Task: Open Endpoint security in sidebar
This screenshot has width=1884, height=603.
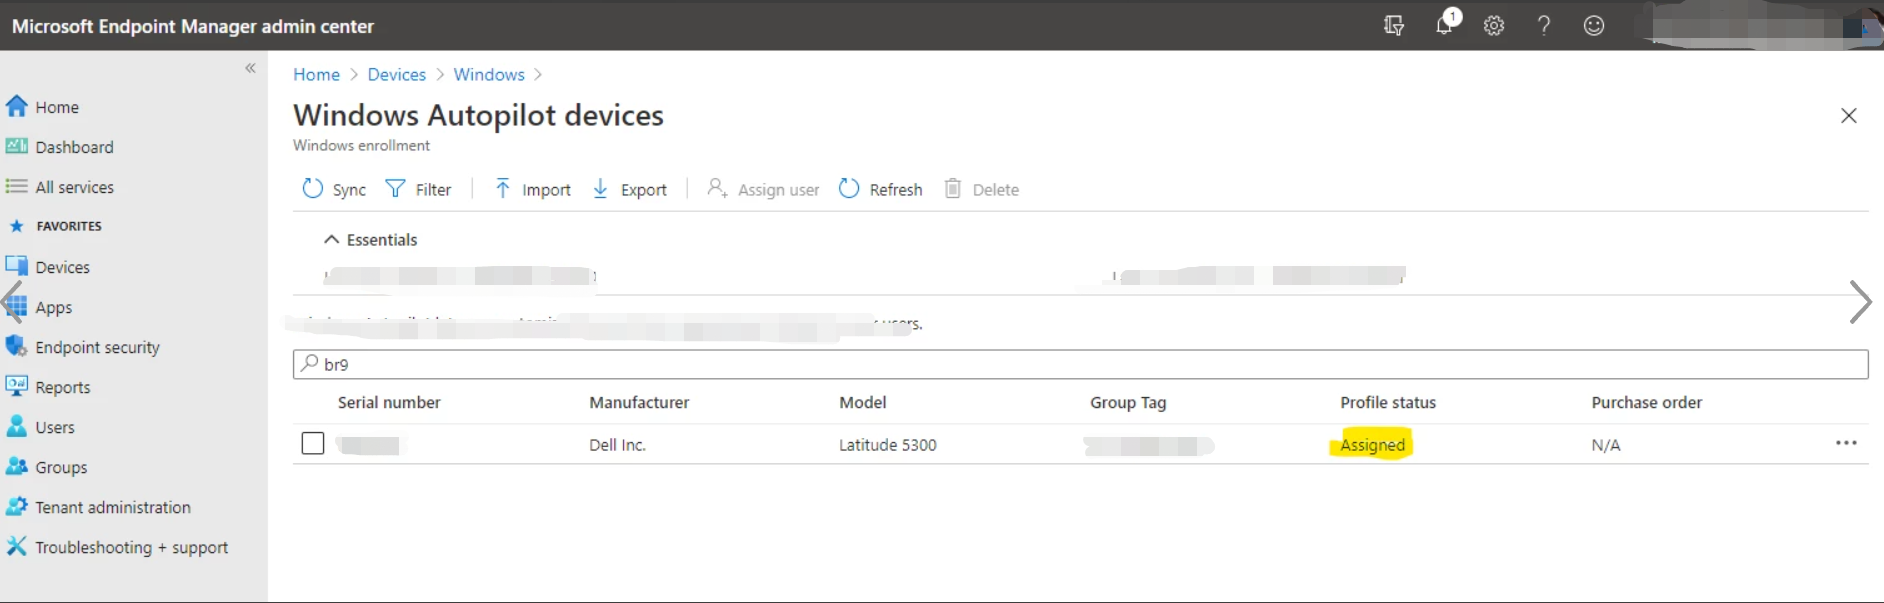Action: pyautogui.click(x=97, y=347)
